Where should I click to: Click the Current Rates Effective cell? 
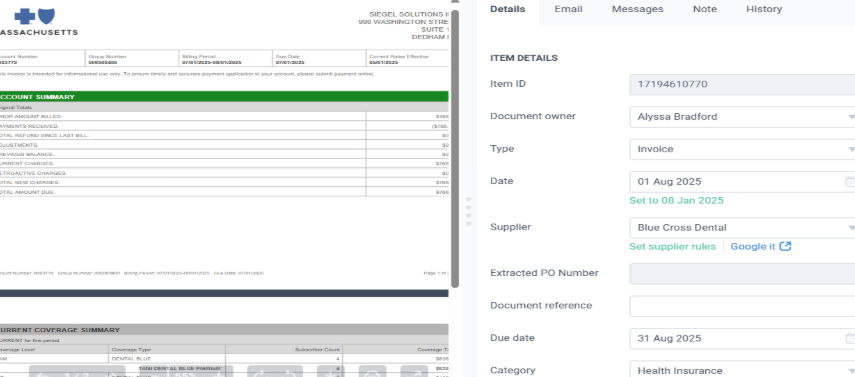[407, 59]
